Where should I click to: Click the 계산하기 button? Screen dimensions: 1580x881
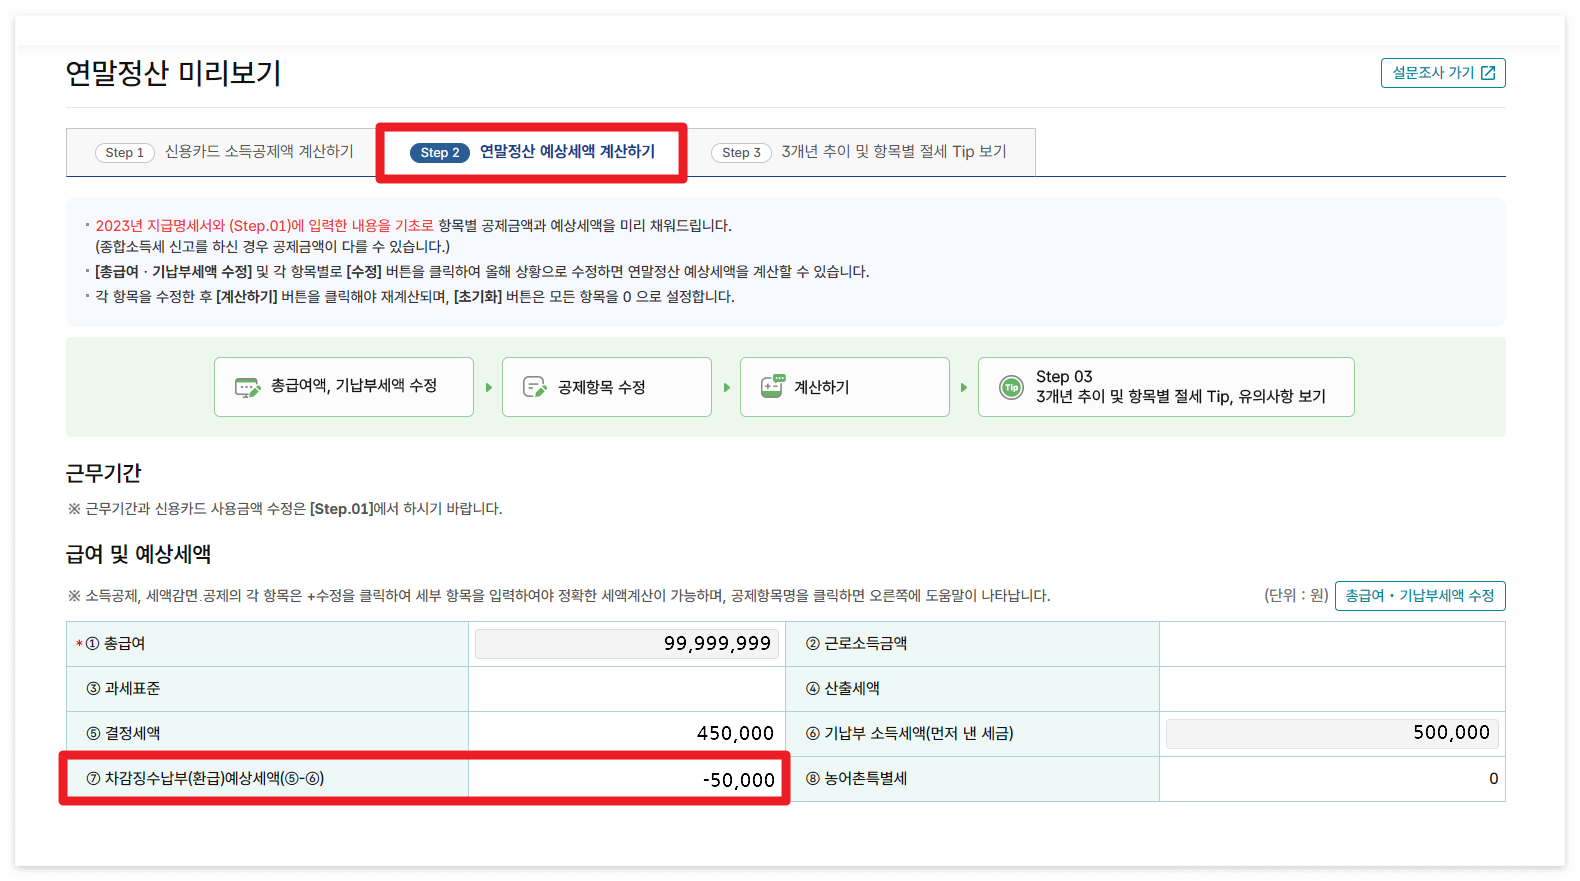pos(845,387)
